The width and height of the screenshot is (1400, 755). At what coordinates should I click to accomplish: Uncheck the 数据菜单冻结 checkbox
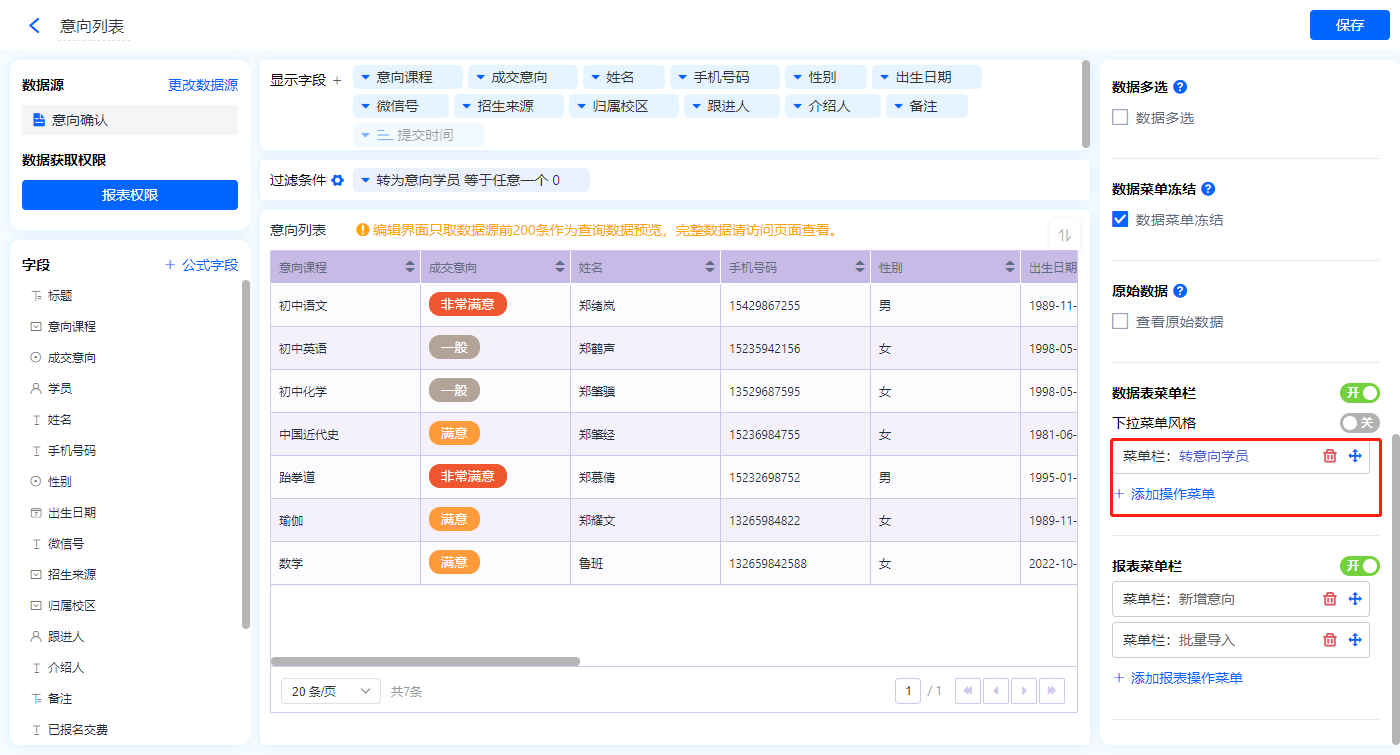(x=1120, y=220)
